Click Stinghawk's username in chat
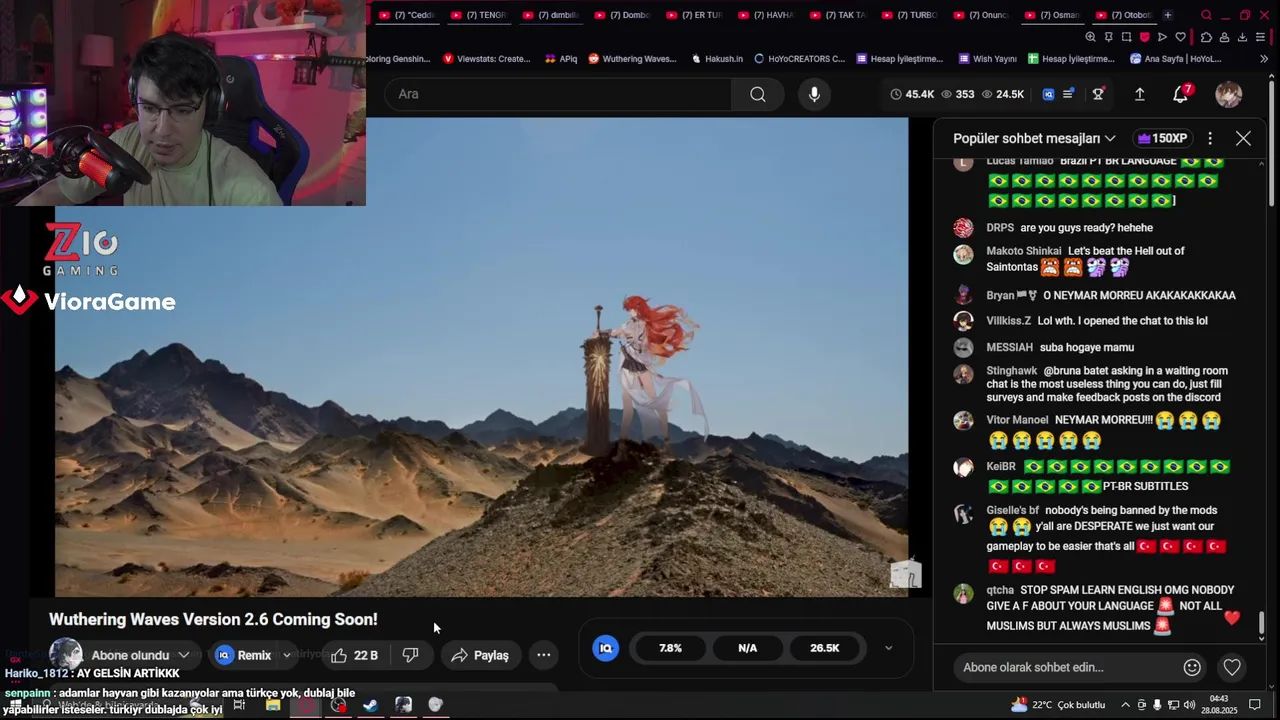This screenshot has width=1280, height=720. (1011, 371)
